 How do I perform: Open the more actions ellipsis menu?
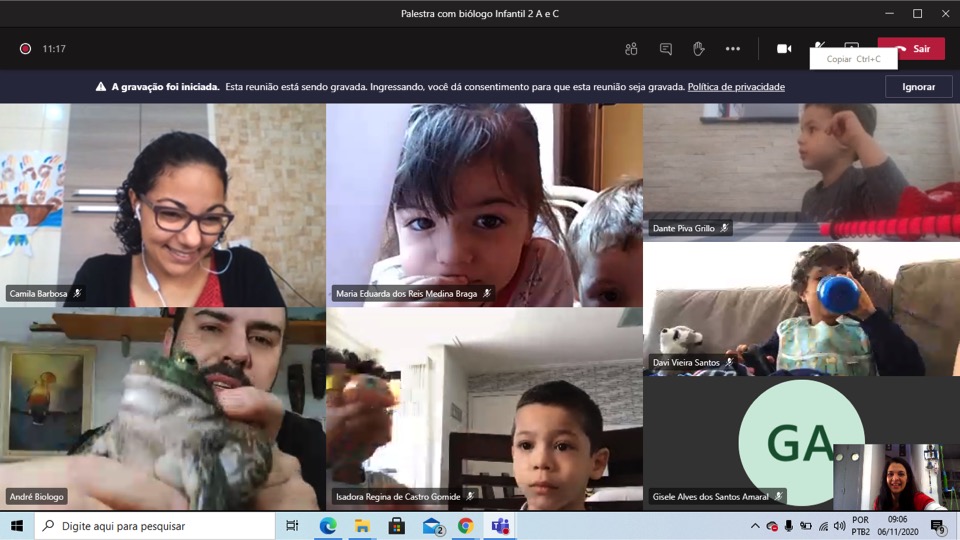(732, 49)
